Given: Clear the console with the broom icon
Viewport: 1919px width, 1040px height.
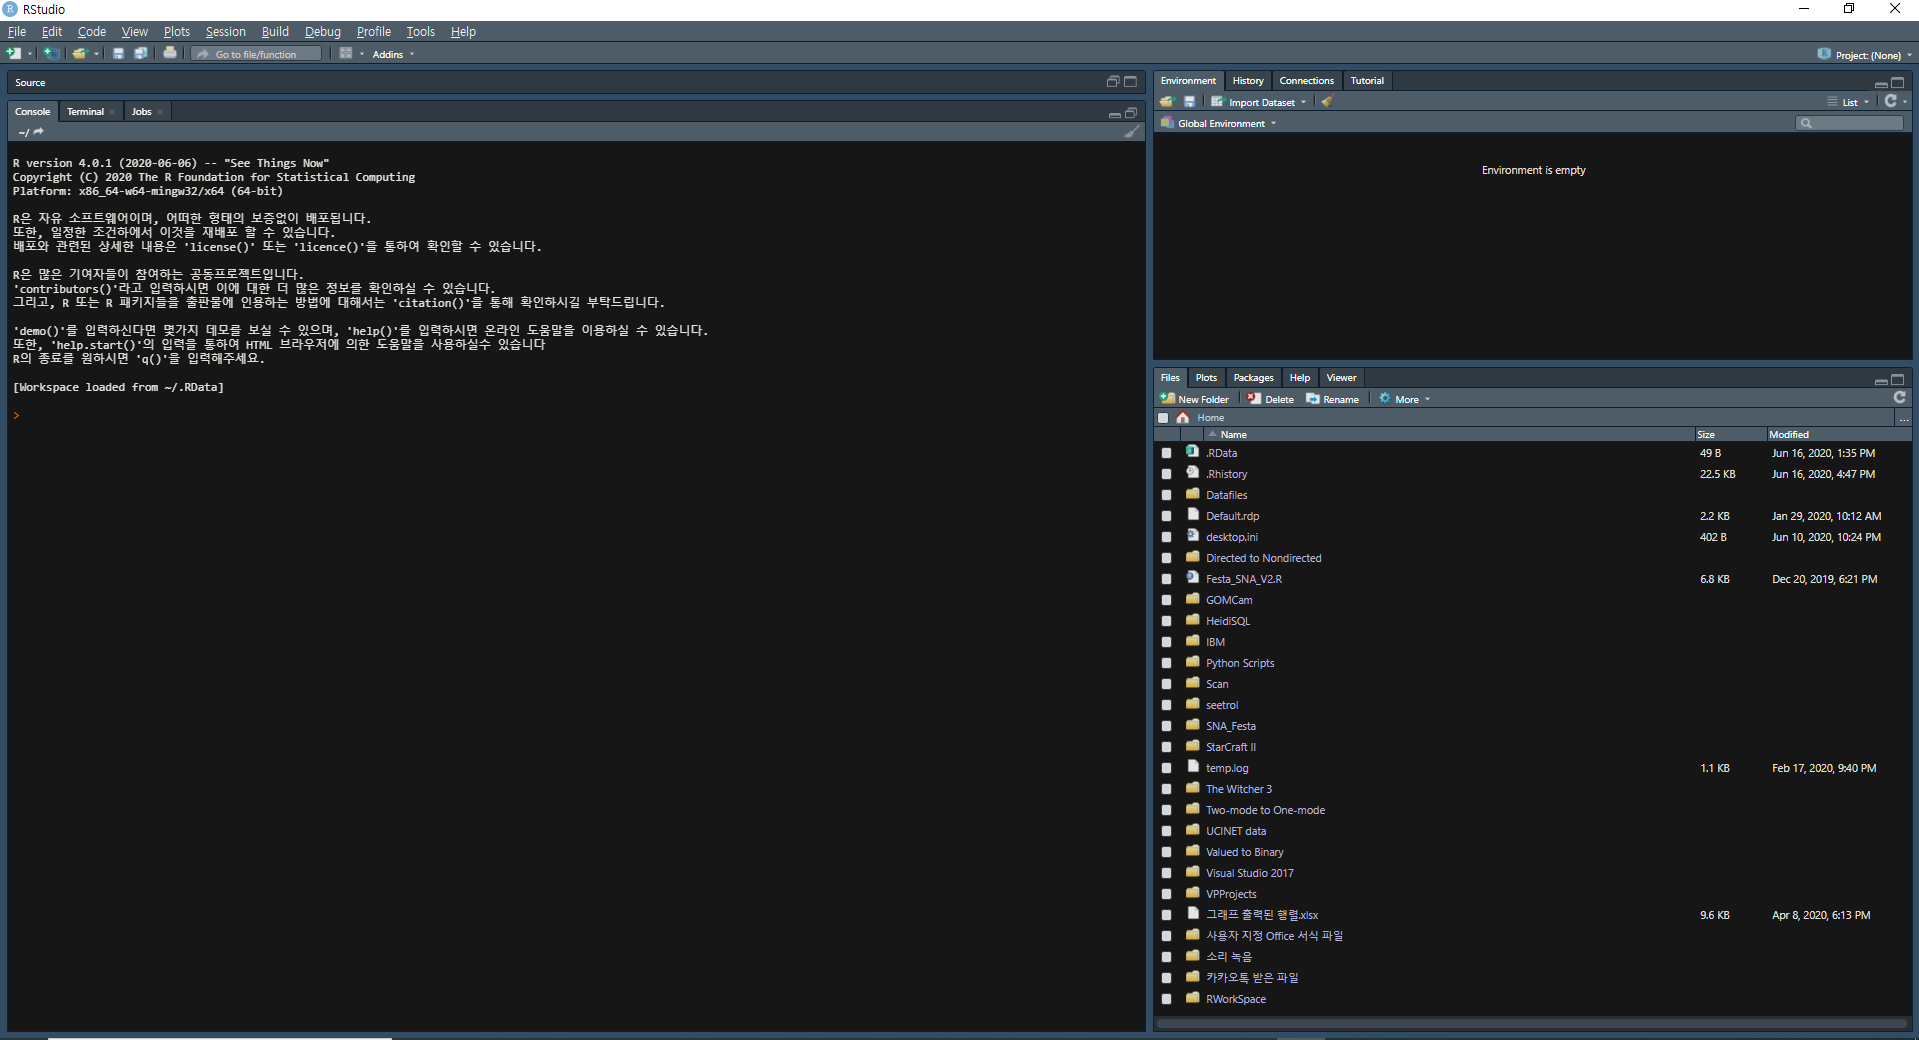Looking at the screenshot, I should click(1132, 132).
